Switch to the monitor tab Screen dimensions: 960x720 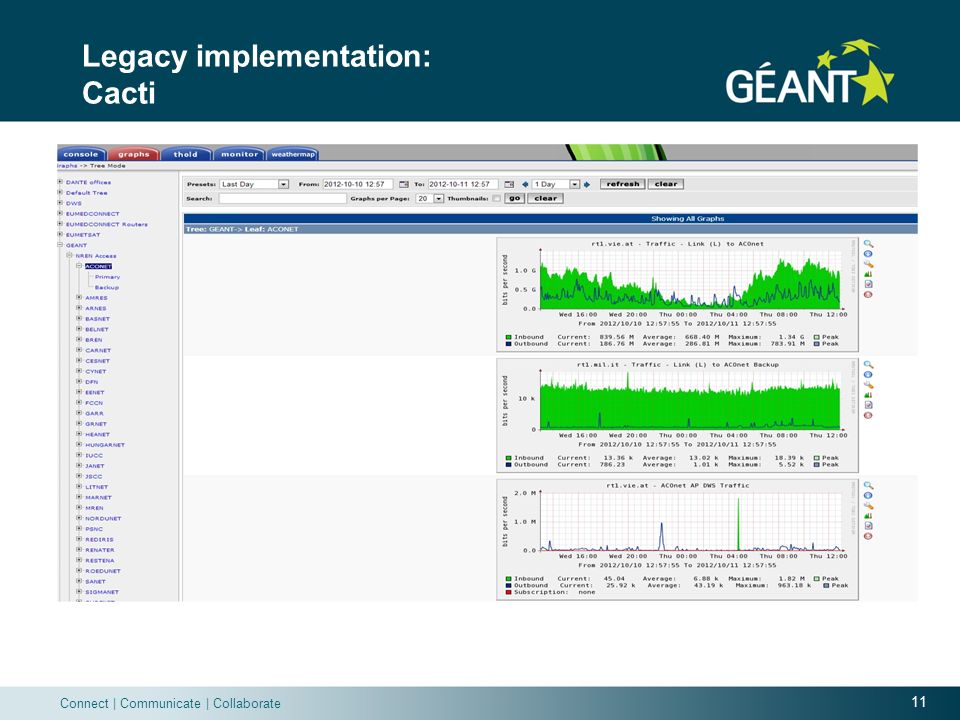239,154
